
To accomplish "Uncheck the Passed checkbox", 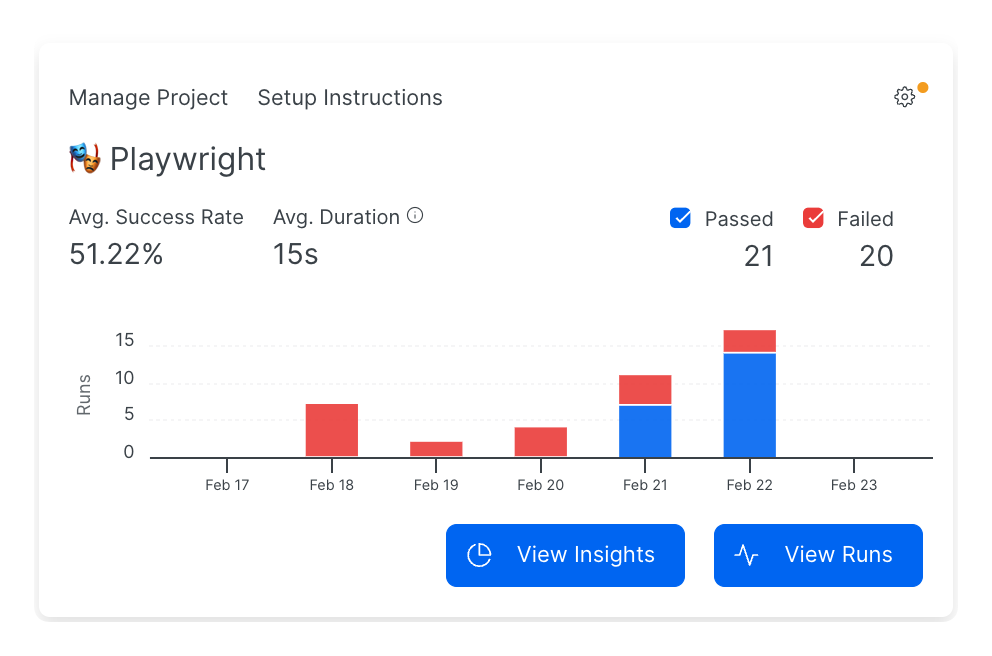I will tap(680, 218).
